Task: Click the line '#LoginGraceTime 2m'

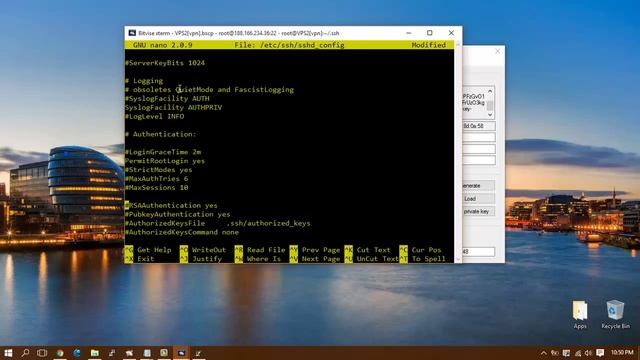Action: point(163,152)
